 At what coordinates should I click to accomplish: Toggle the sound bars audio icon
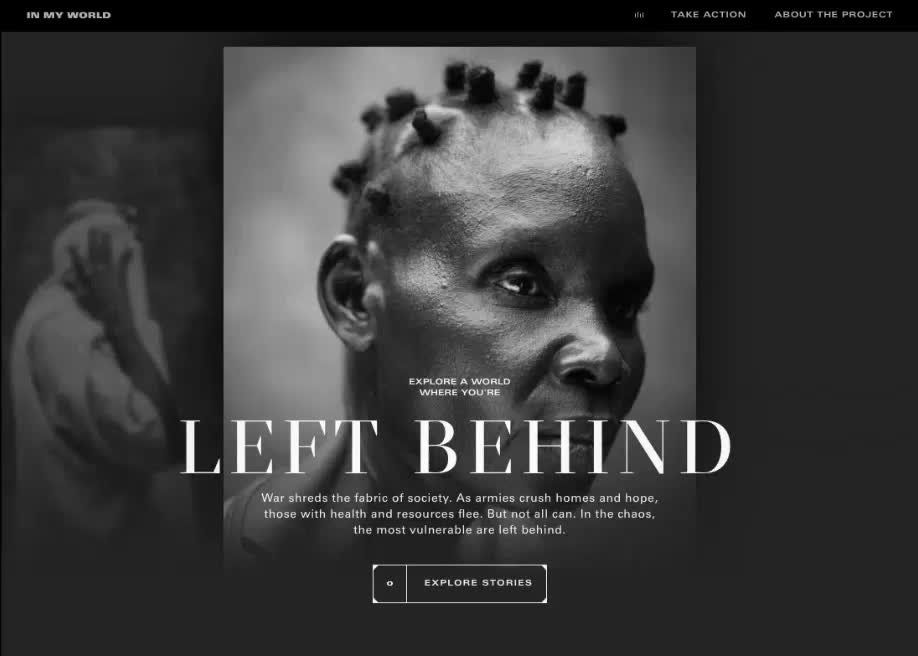pos(639,15)
